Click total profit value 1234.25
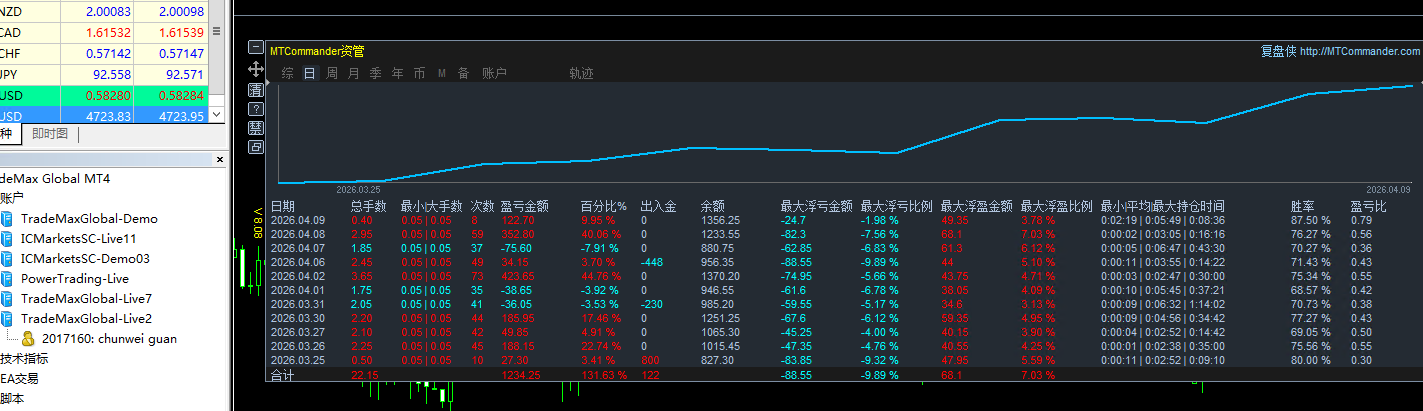The height and width of the screenshot is (411, 1423). [520, 375]
